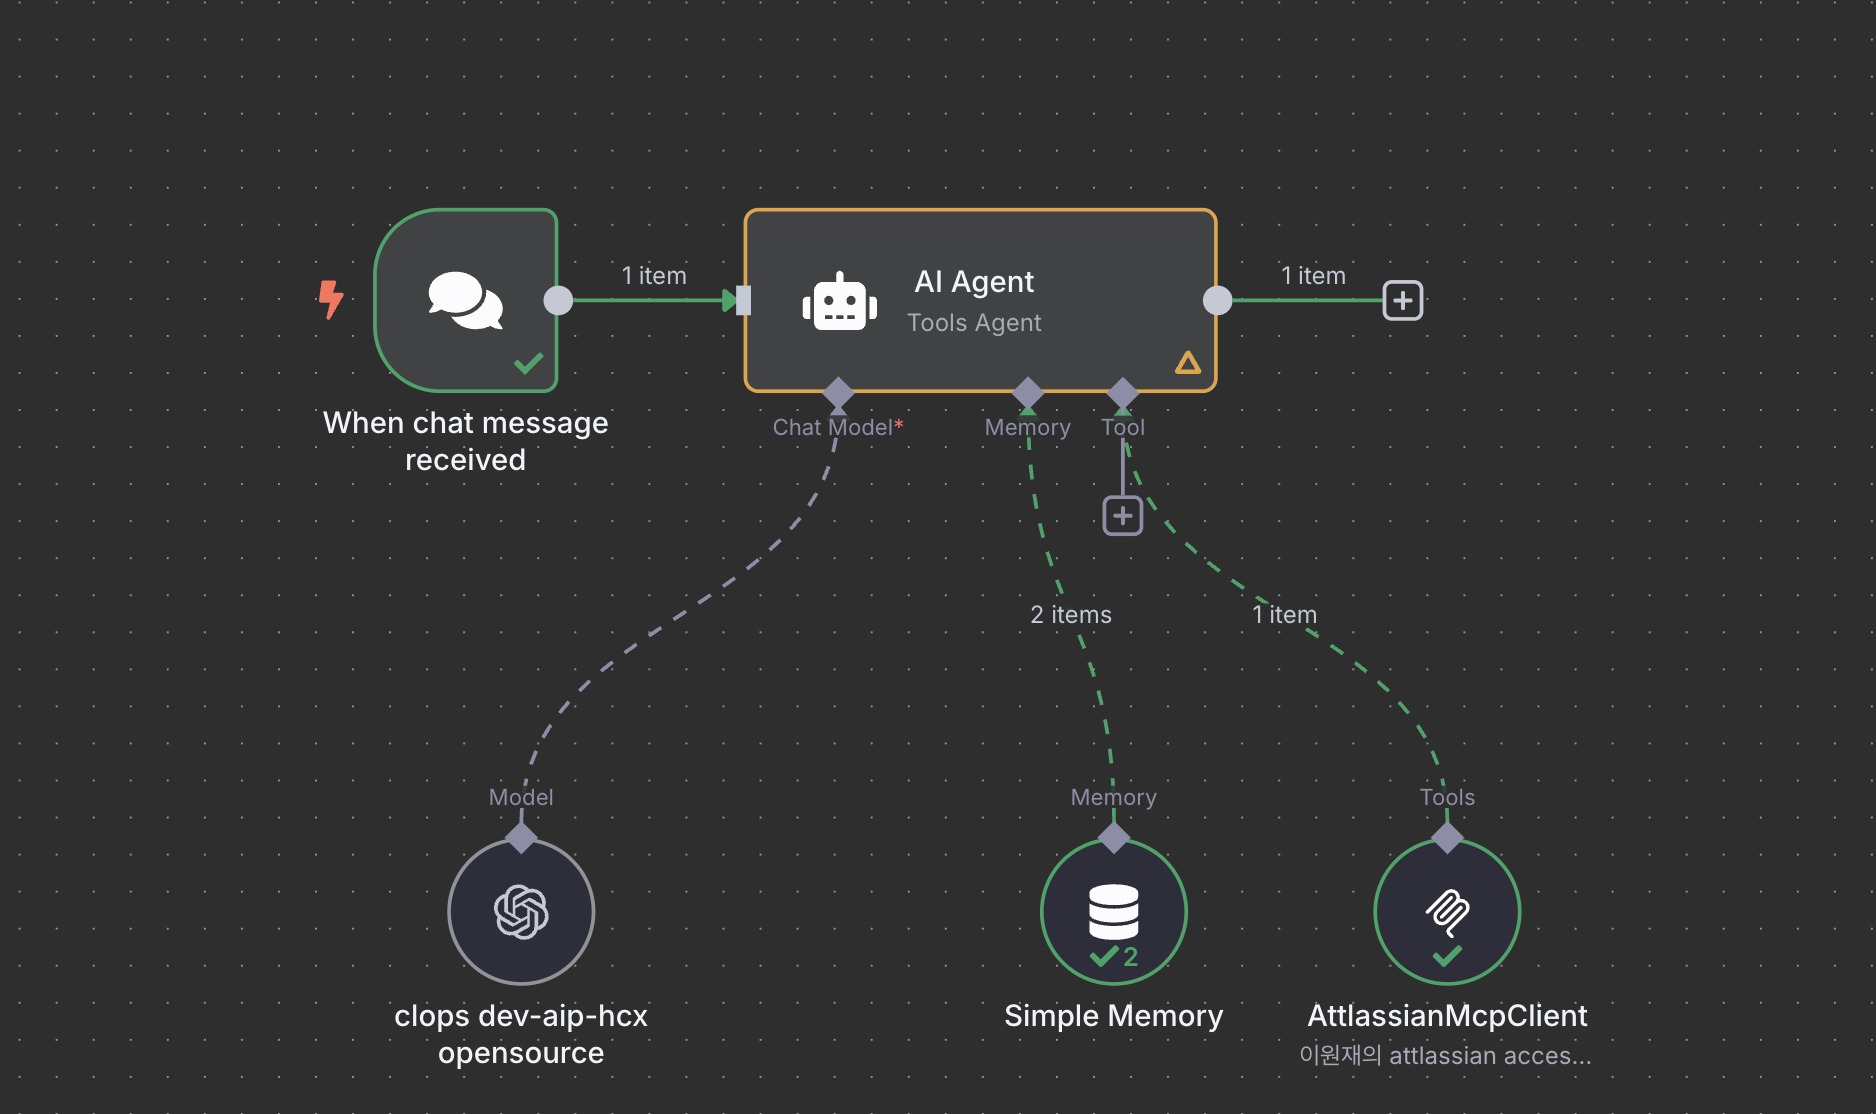The image size is (1876, 1114).
Task: Click the plus button below the Tool connector
Action: point(1122,515)
